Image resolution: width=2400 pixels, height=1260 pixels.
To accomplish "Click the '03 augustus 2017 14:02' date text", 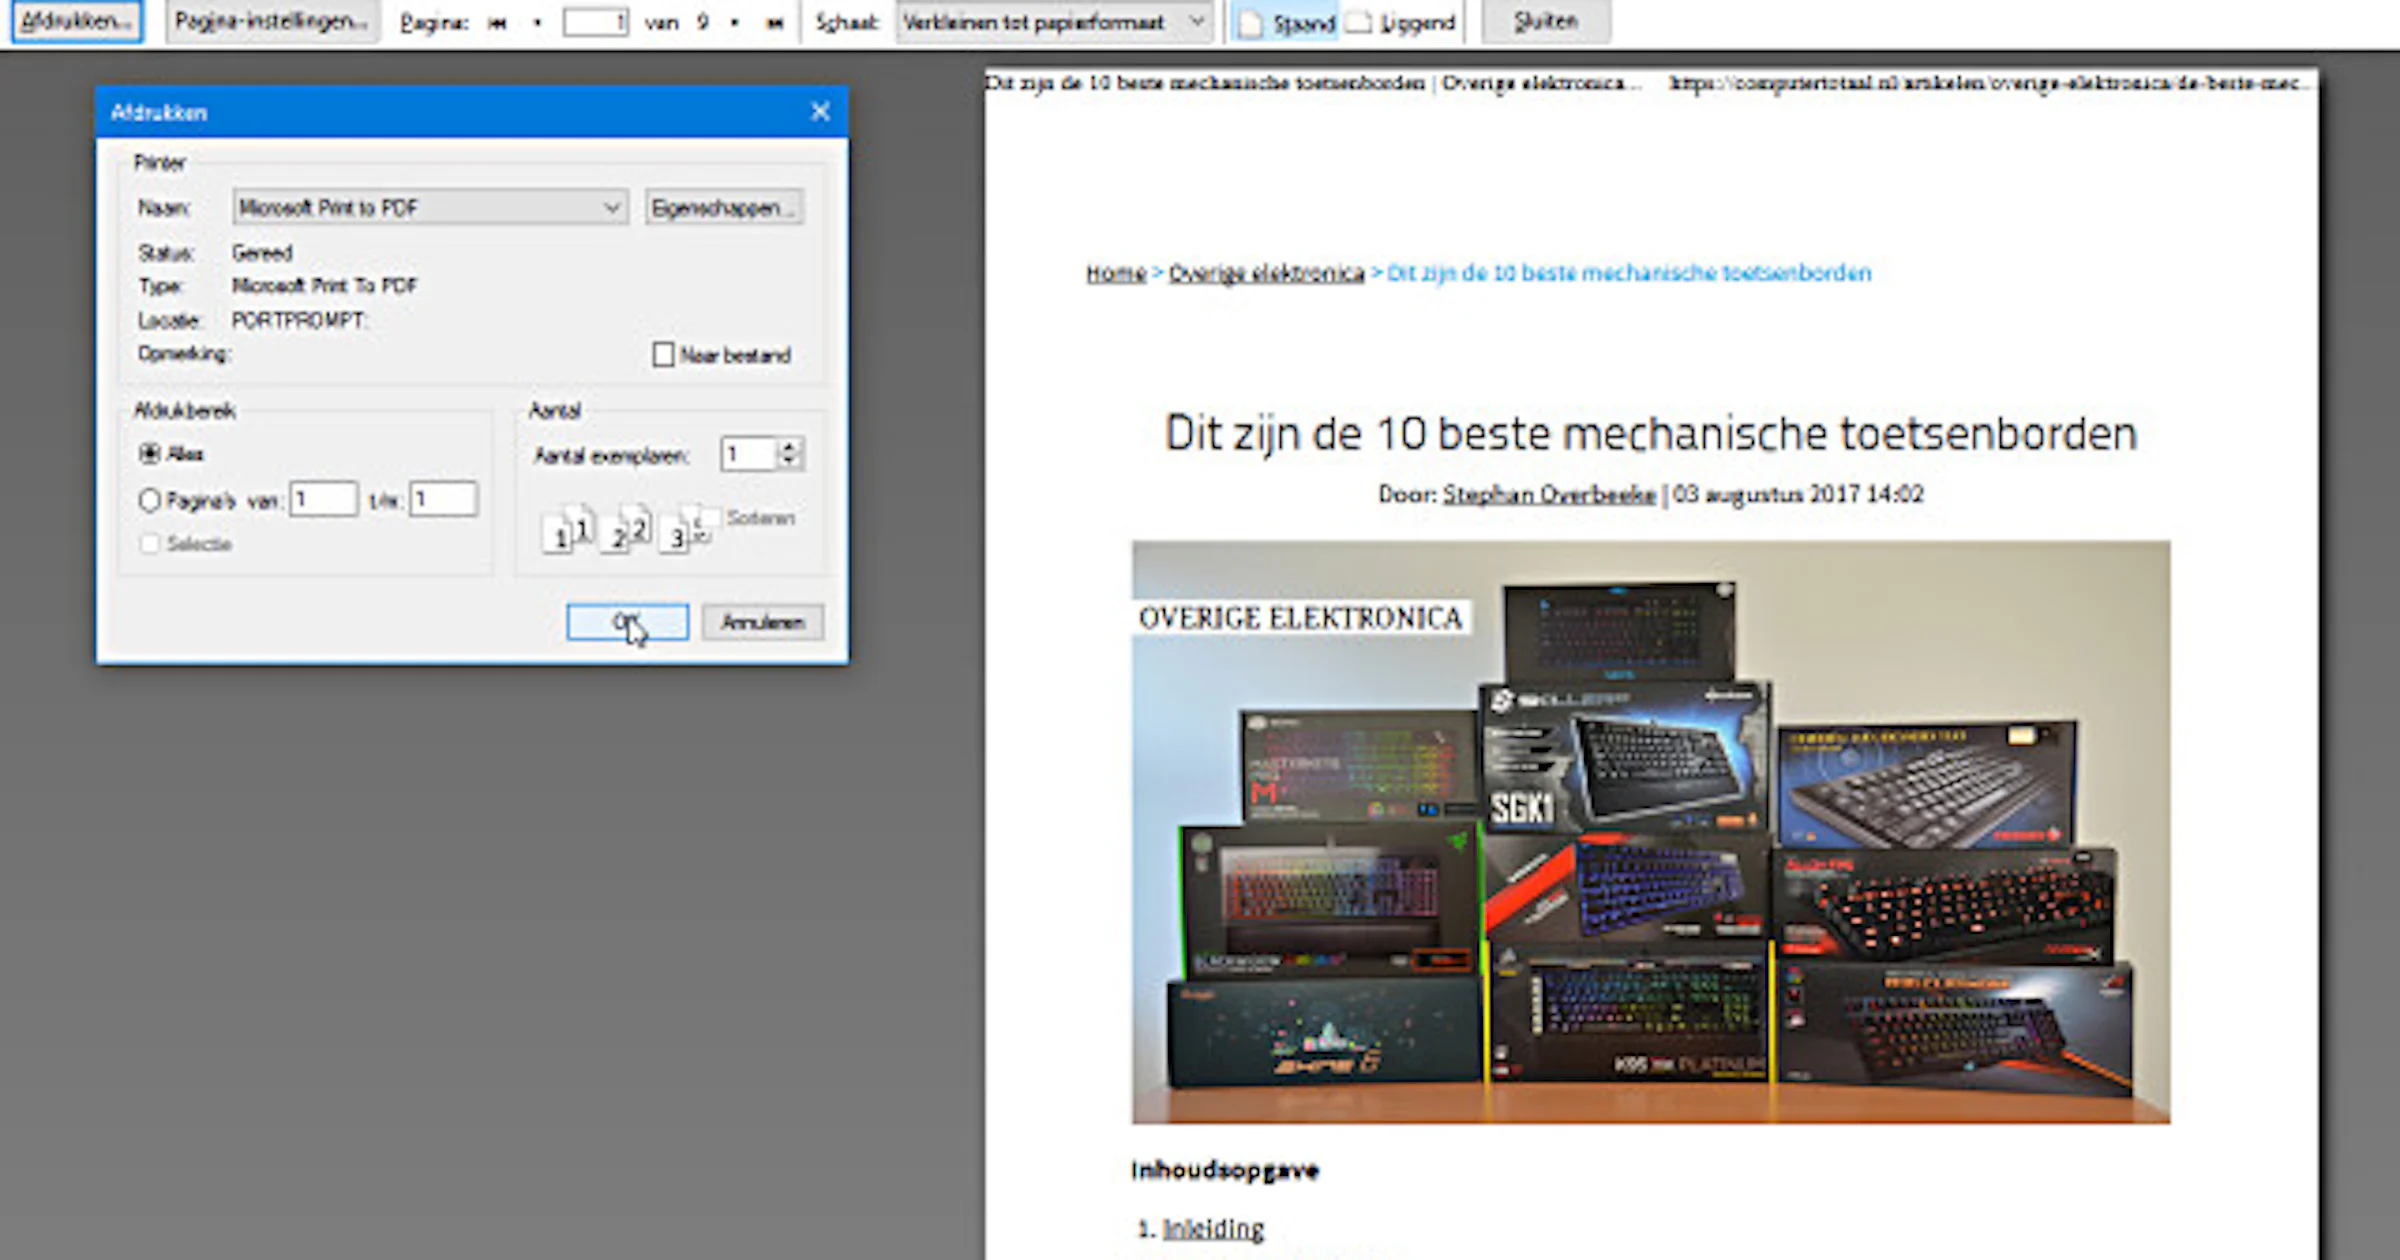I will [1798, 494].
